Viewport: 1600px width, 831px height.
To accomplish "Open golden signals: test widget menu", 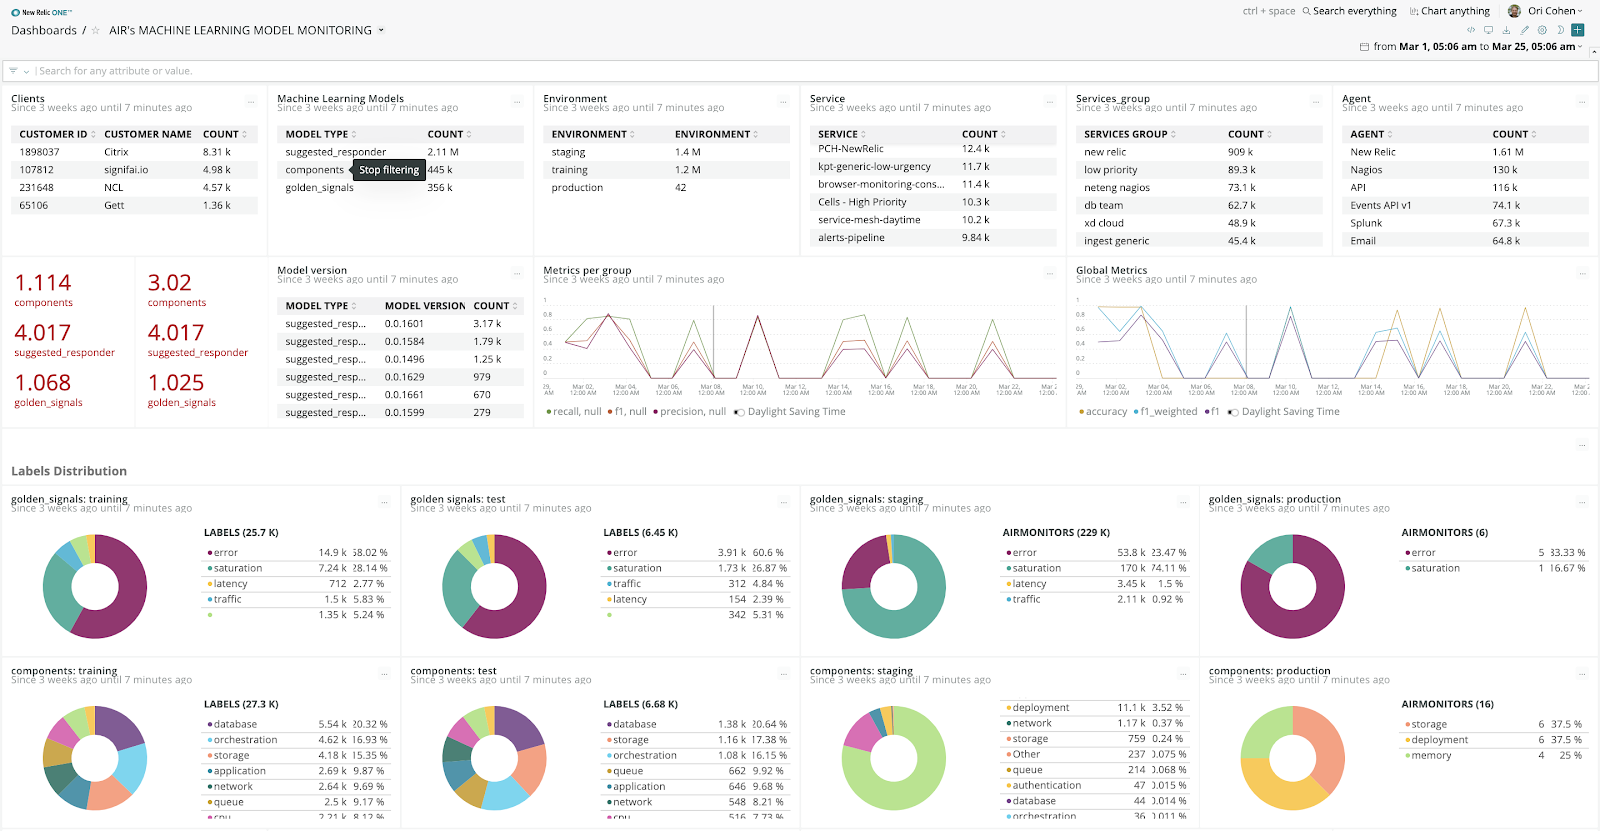I will point(783,502).
